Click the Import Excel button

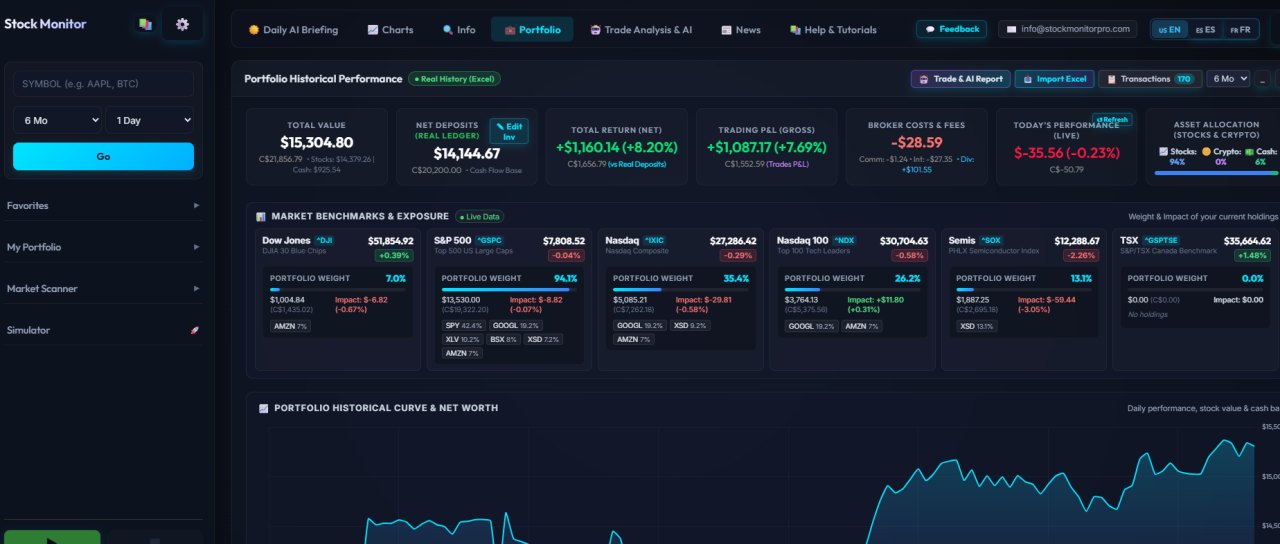click(x=1054, y=79)
